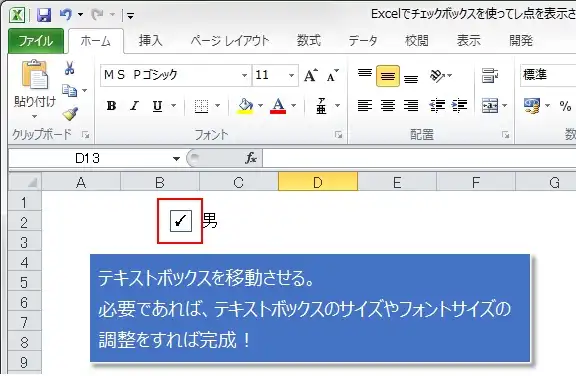Click the Select All corner button

25,181
